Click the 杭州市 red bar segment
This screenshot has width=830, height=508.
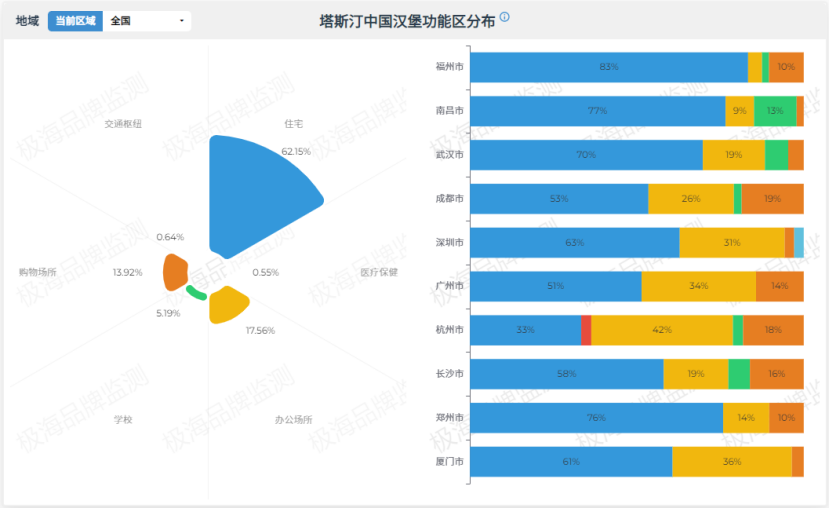586,330
